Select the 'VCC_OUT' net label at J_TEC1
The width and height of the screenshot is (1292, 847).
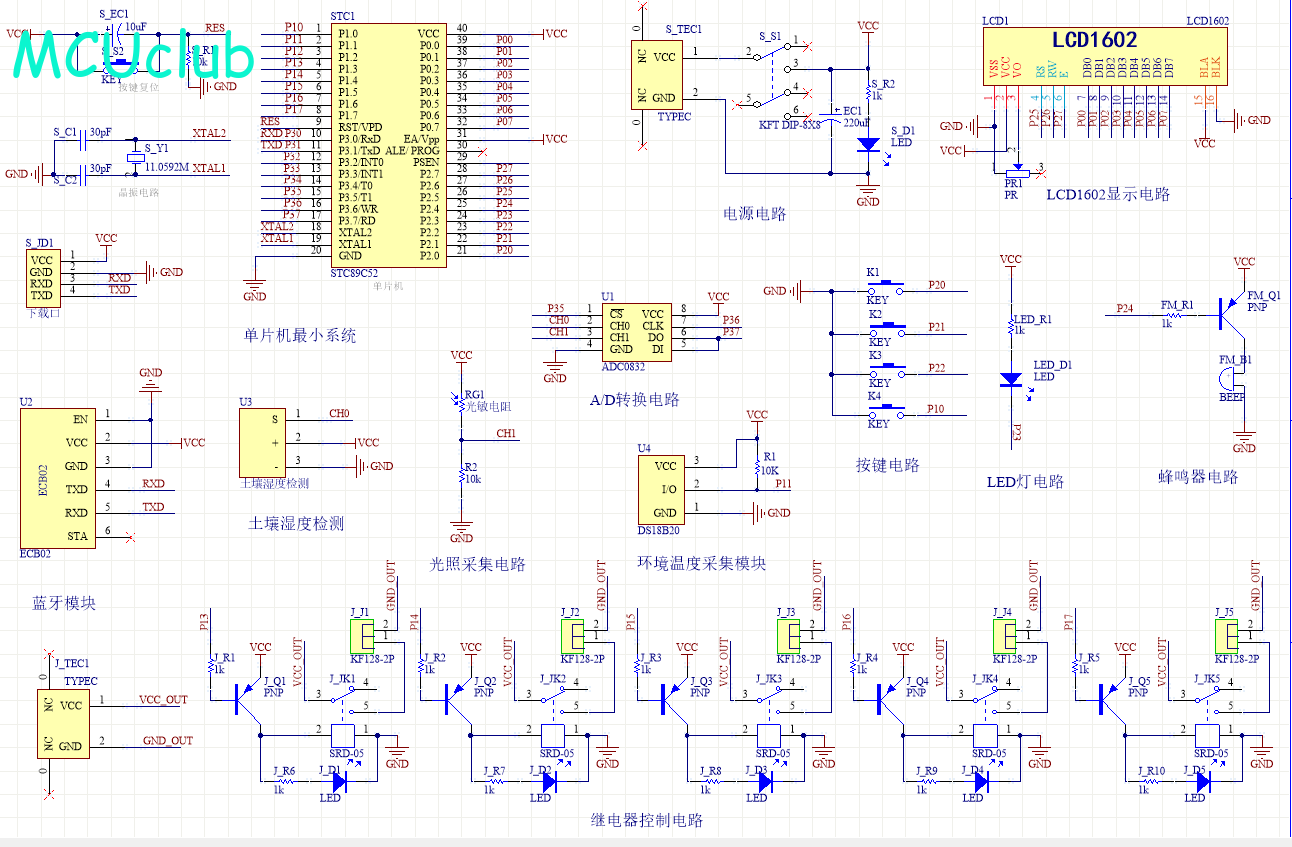click(163, 700)
